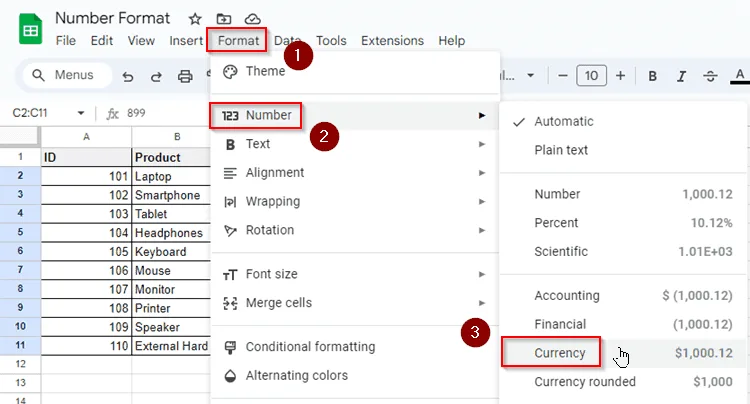
Task: Open the font family dropdown arrow
Action: click(x=530, y=76)
